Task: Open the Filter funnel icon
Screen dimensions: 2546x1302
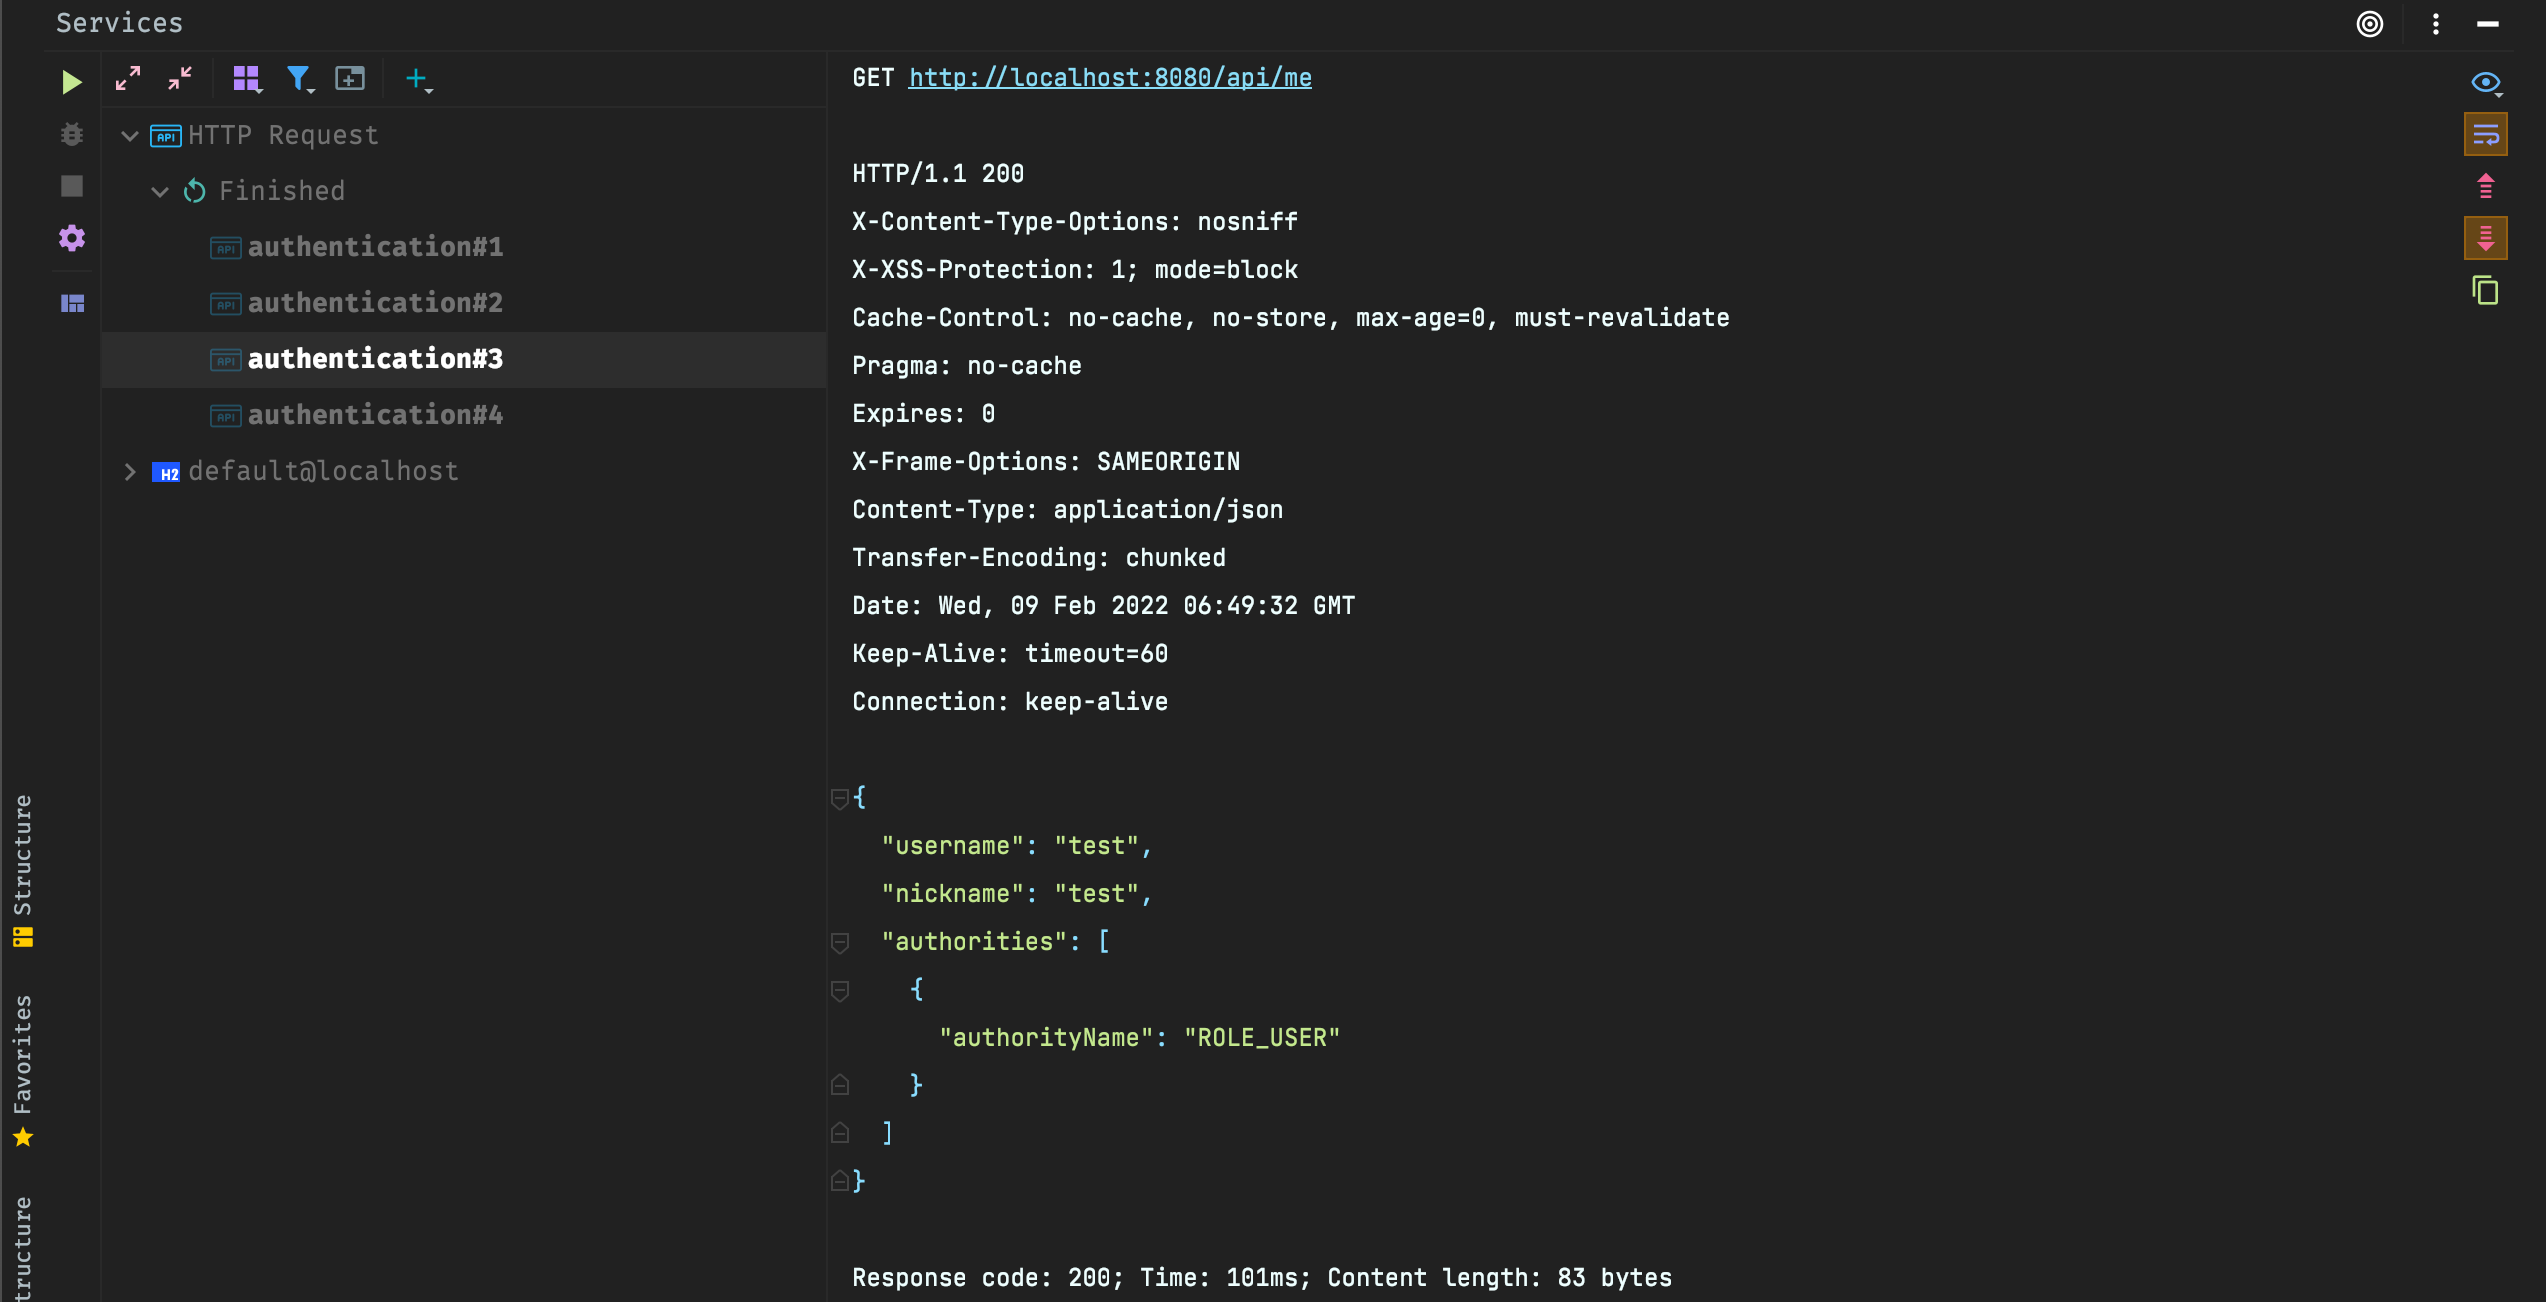Action: coord(299,78)
